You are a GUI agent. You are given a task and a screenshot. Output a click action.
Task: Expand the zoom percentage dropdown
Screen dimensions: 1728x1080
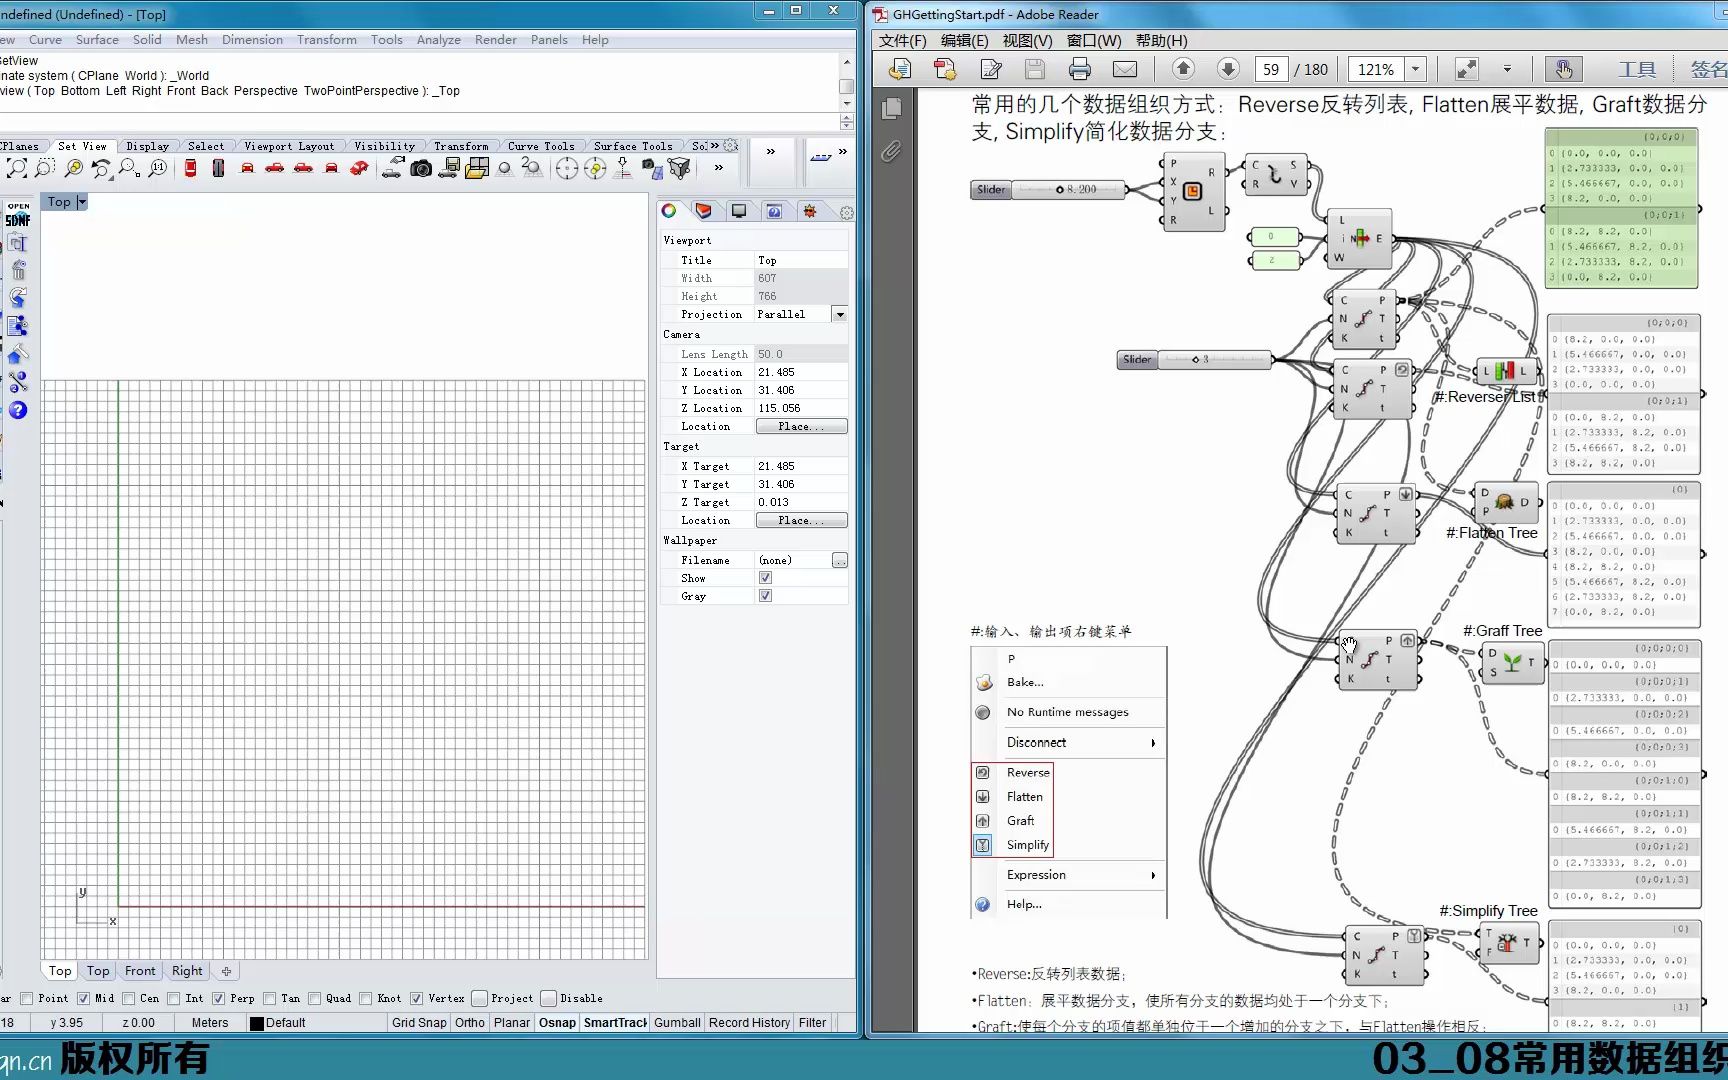pyautogui.click(x=1415, y=69)
